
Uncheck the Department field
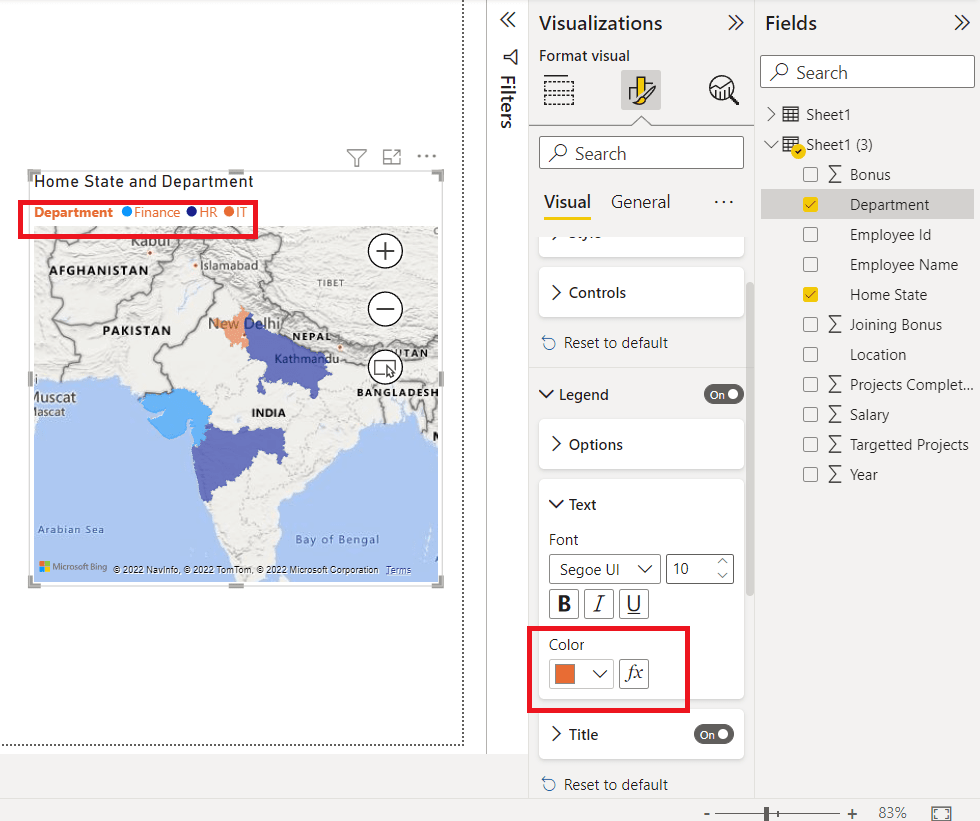810,204
